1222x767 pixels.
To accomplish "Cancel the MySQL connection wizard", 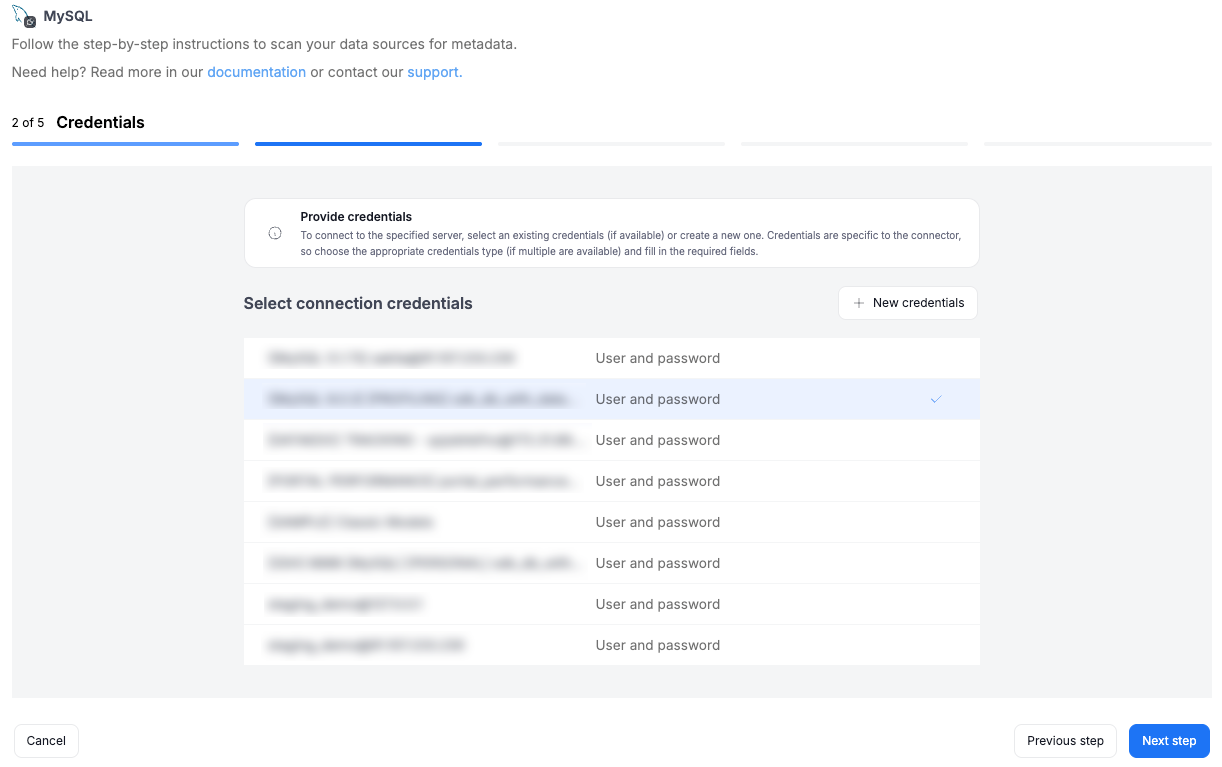I will [46, 741].
